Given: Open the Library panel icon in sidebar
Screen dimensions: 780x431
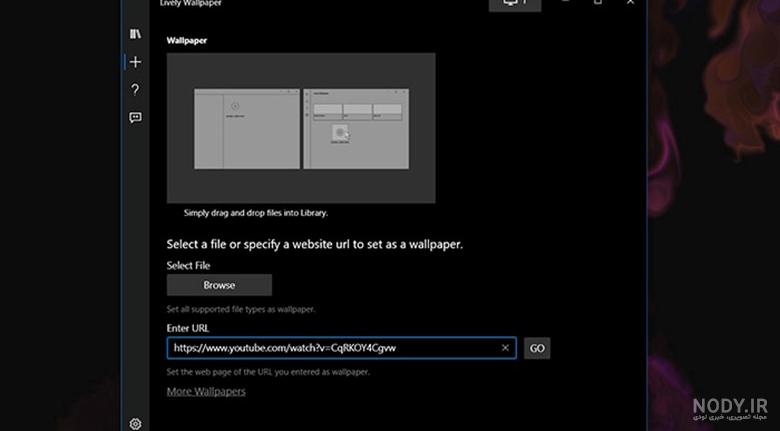Looking at the screenshot, I should tap(135, 34).
